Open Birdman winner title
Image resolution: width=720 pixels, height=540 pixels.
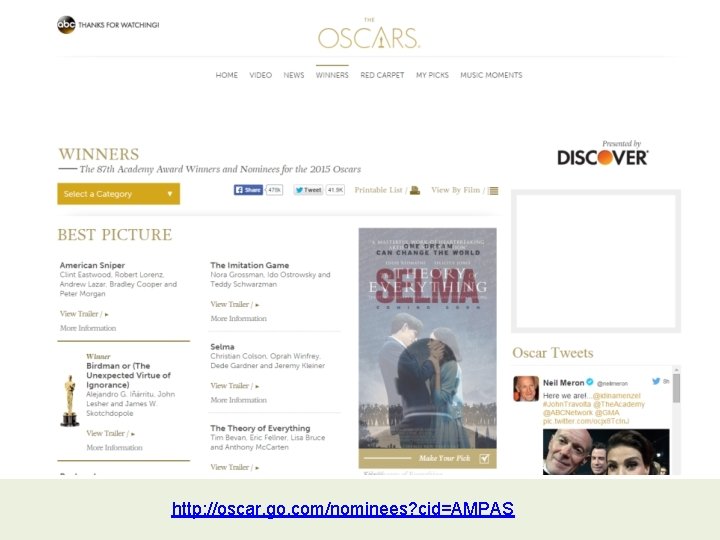pyautogui.click(x=128, y=375)
